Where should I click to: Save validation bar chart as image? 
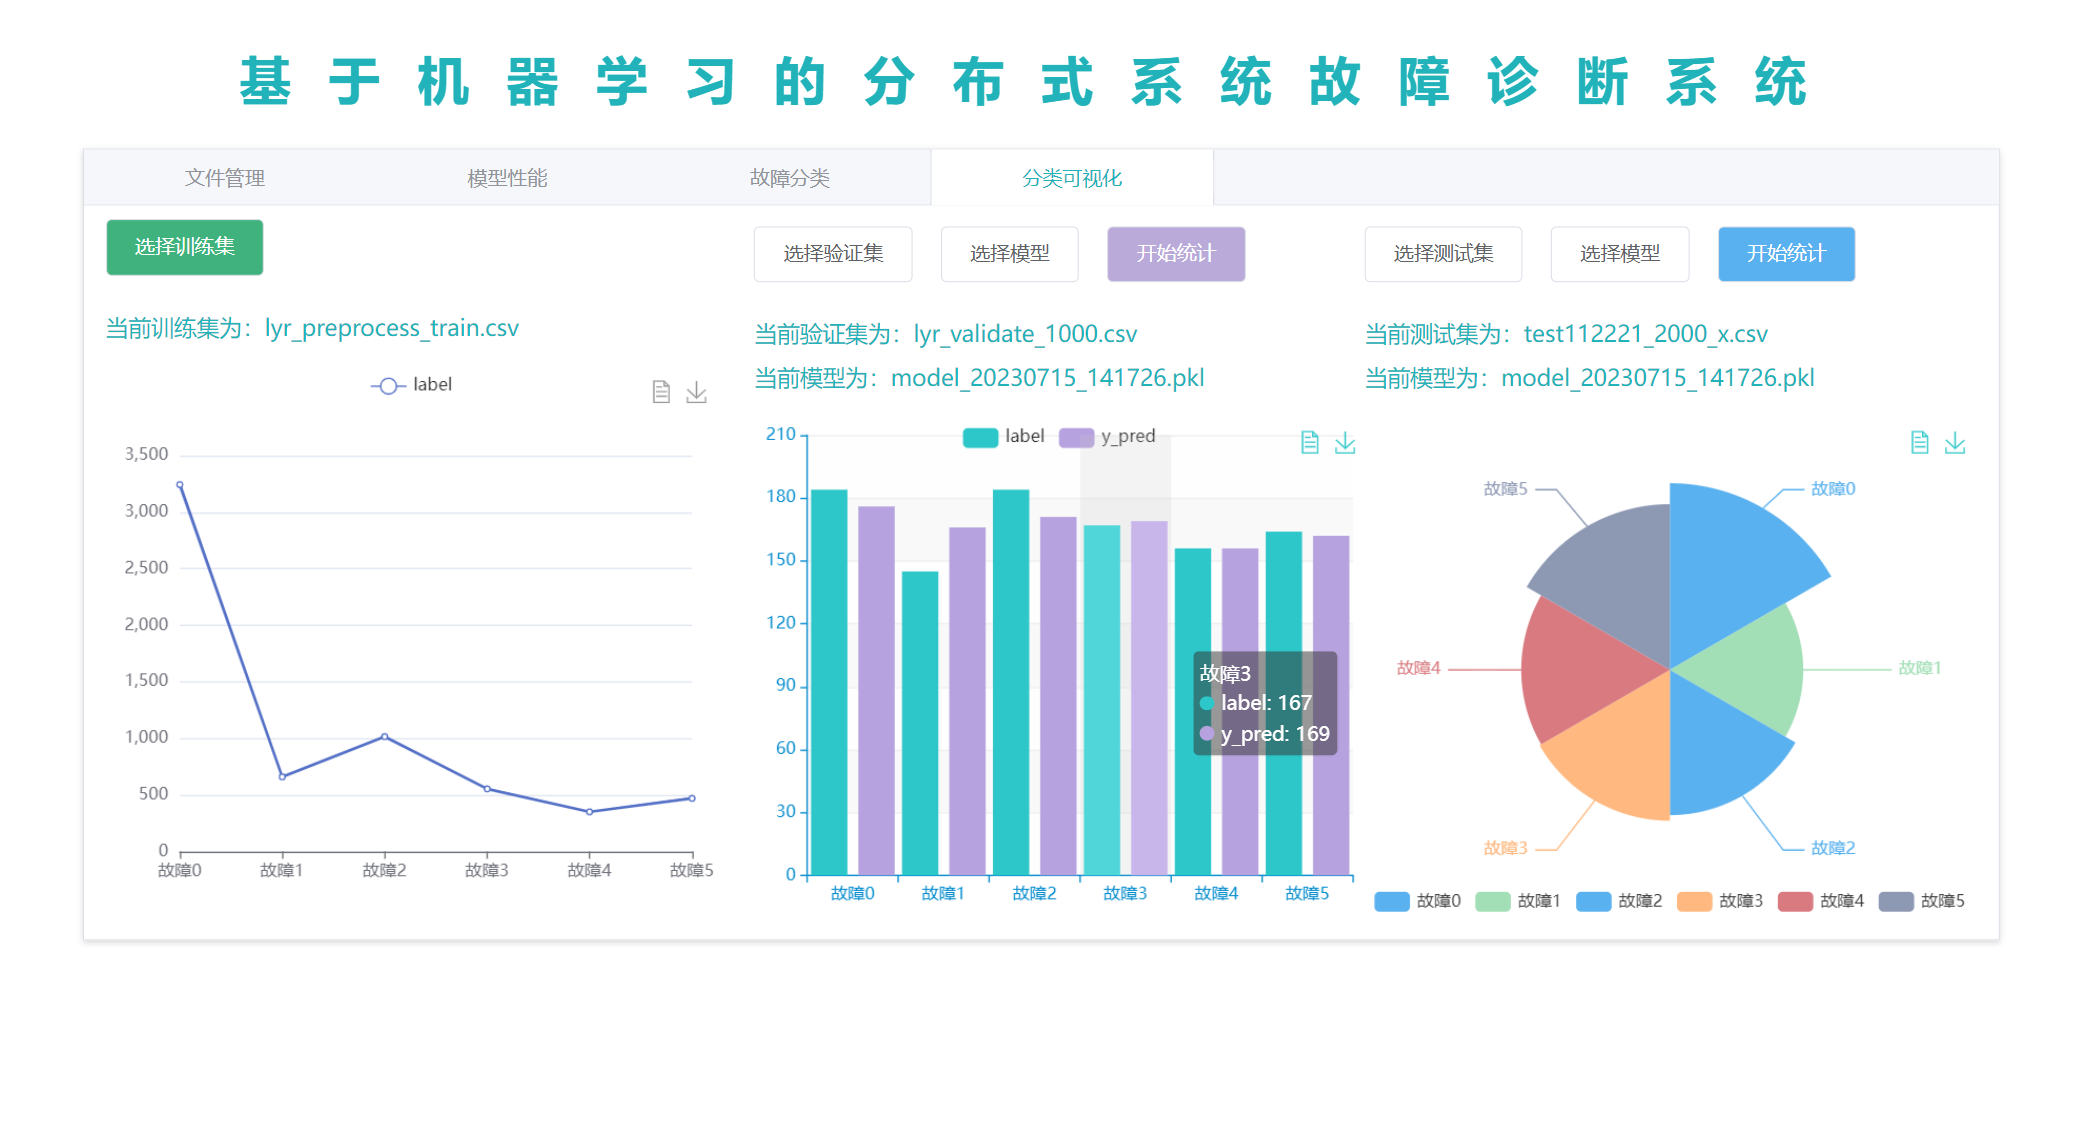coord(1345,442)
